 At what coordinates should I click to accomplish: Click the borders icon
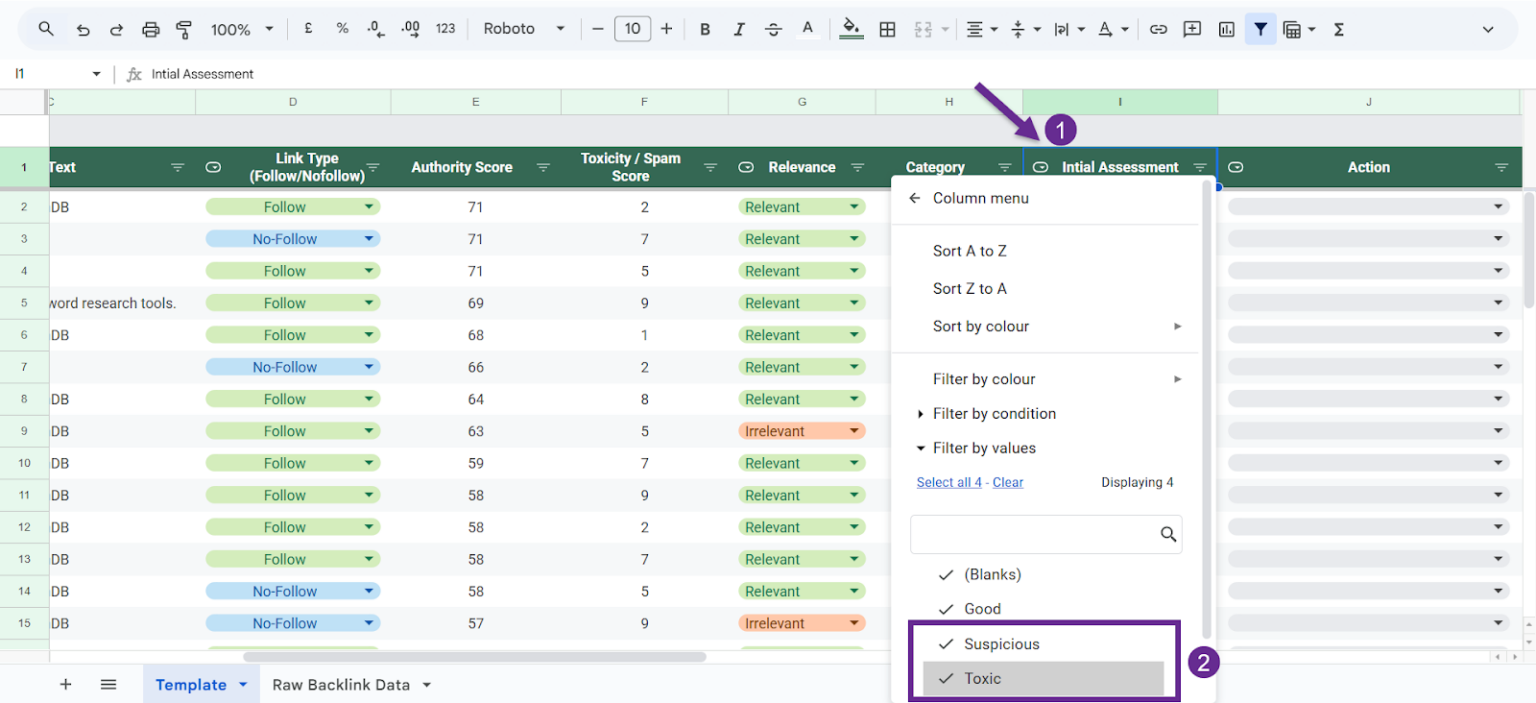(x=887, y=29)
